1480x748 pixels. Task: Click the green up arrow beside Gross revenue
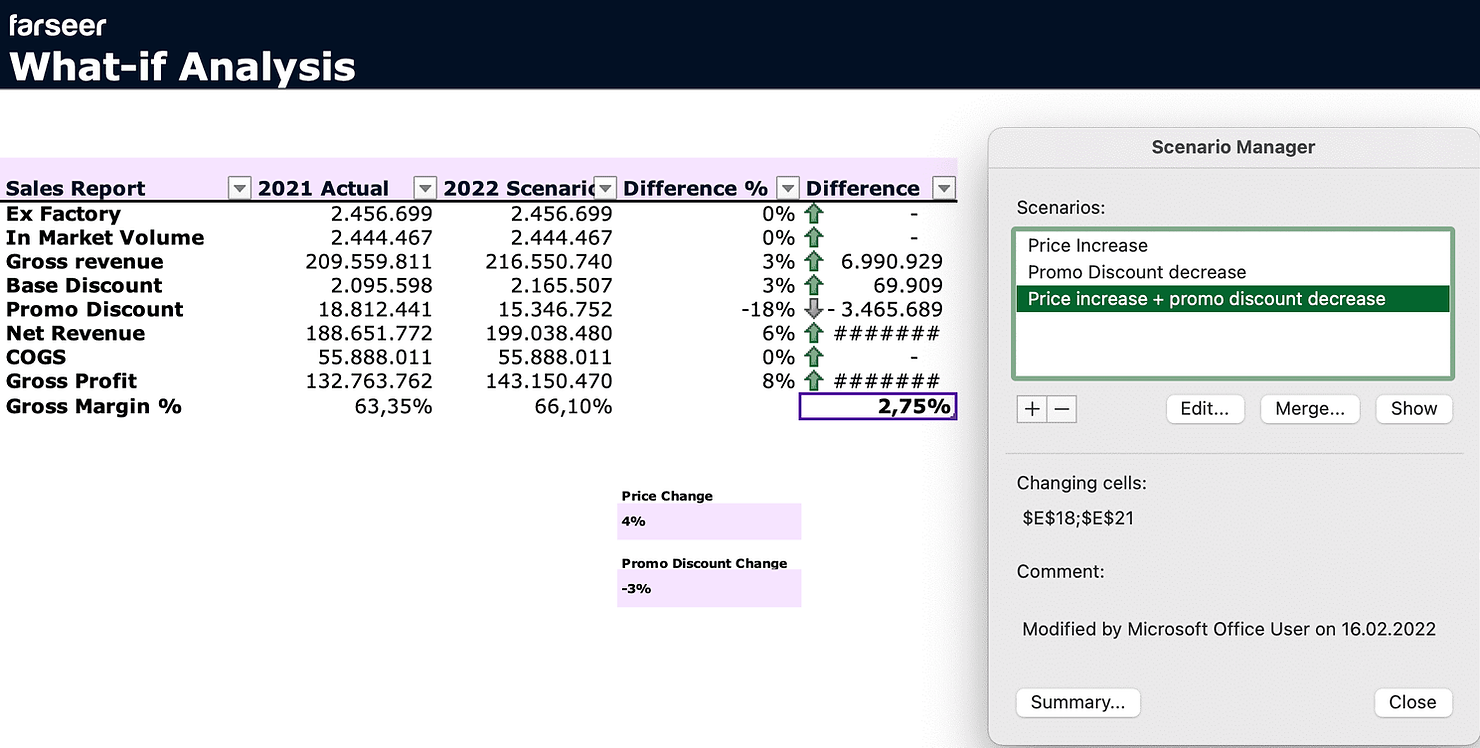815,261
